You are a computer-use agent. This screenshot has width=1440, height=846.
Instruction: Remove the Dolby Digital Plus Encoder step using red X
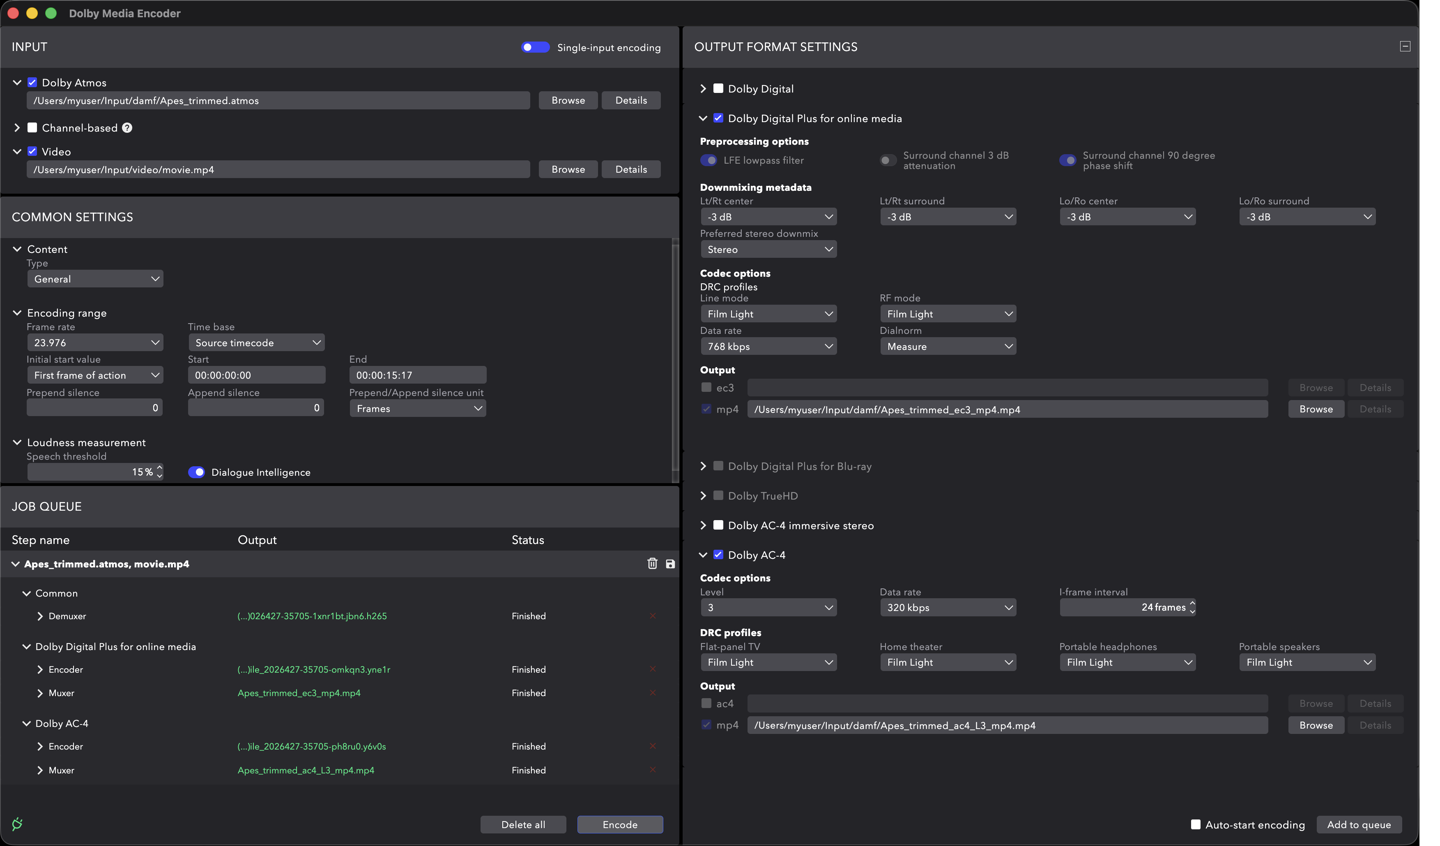pos(653,669)
